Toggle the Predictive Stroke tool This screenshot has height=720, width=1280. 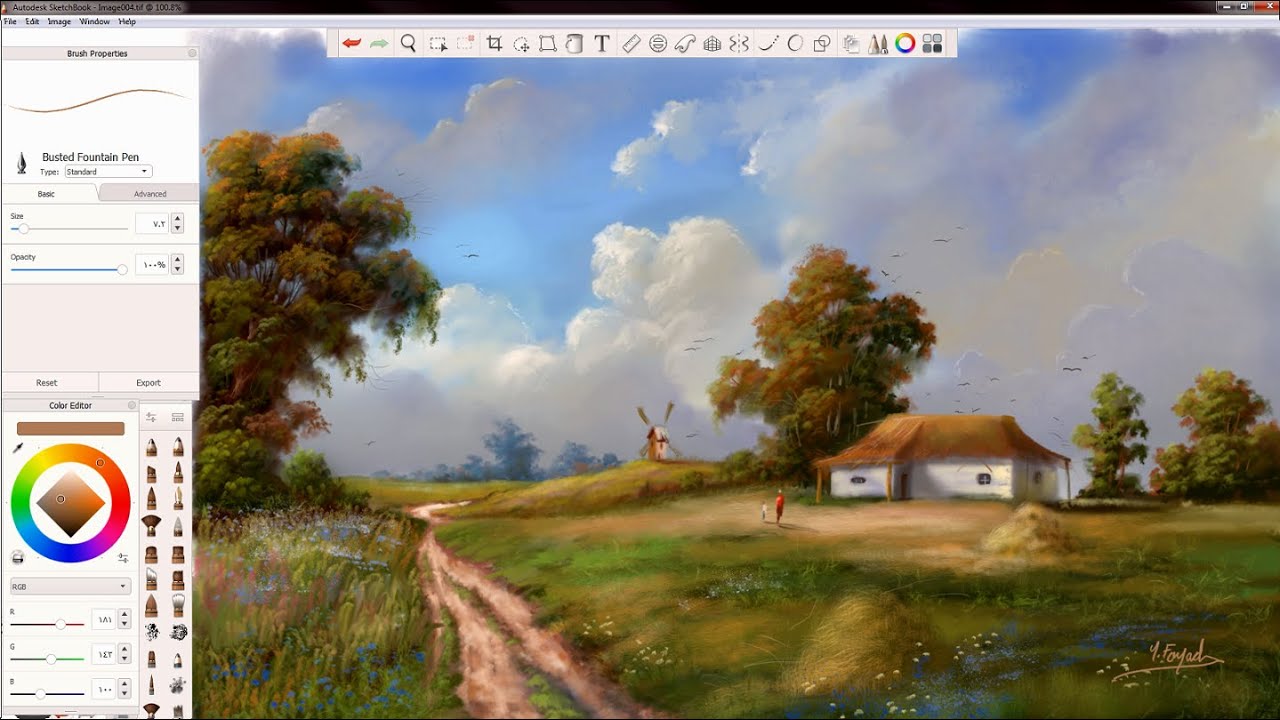tap(796, 43)
